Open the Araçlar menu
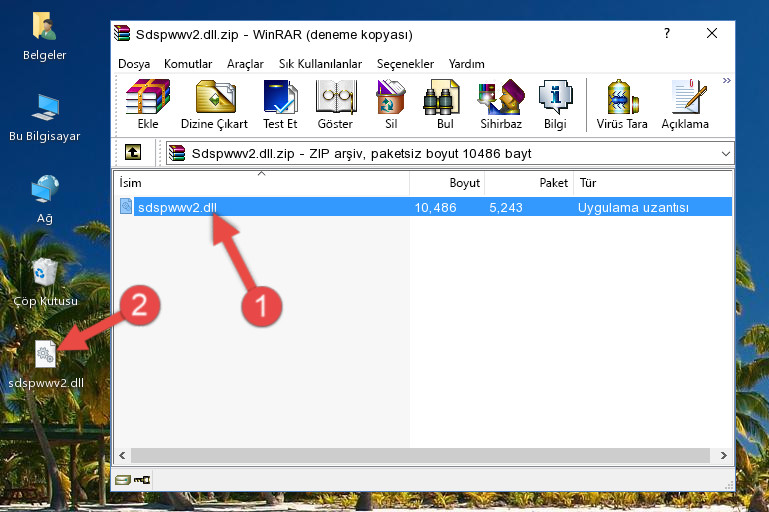The height and width of the screenshot is (512, 769). pos(245,64)
